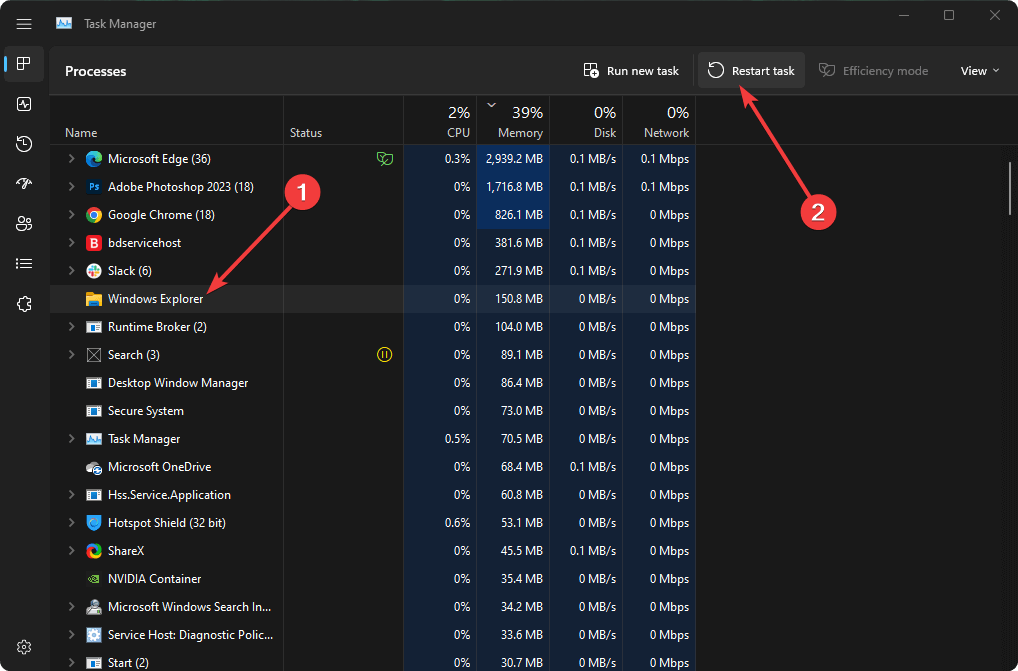Open Startup apps from the sidebar
This screenshot has width=1018, height=671.
click(24, 184)
